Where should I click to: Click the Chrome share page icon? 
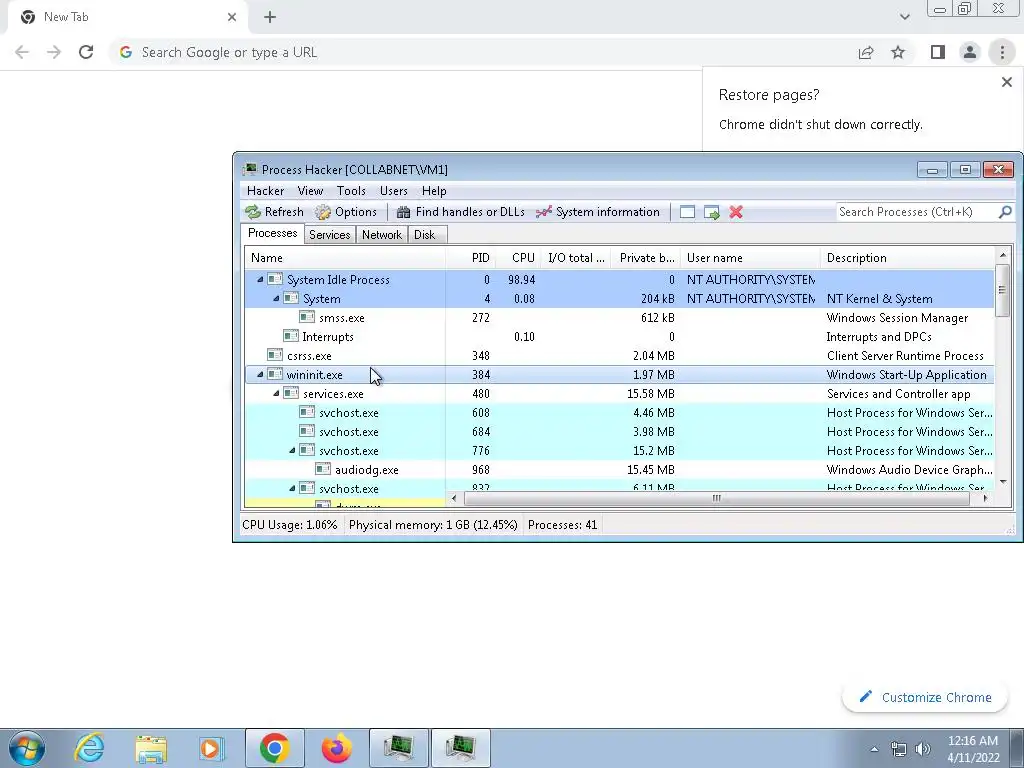(x=866, y=52)
